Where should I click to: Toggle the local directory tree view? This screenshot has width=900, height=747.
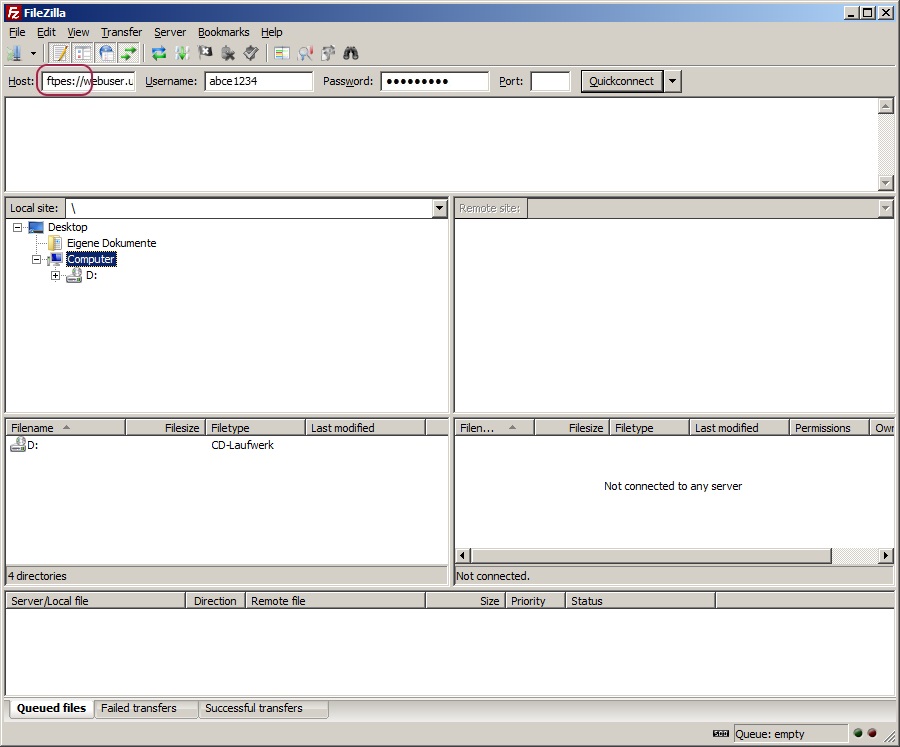pos(83,53)
